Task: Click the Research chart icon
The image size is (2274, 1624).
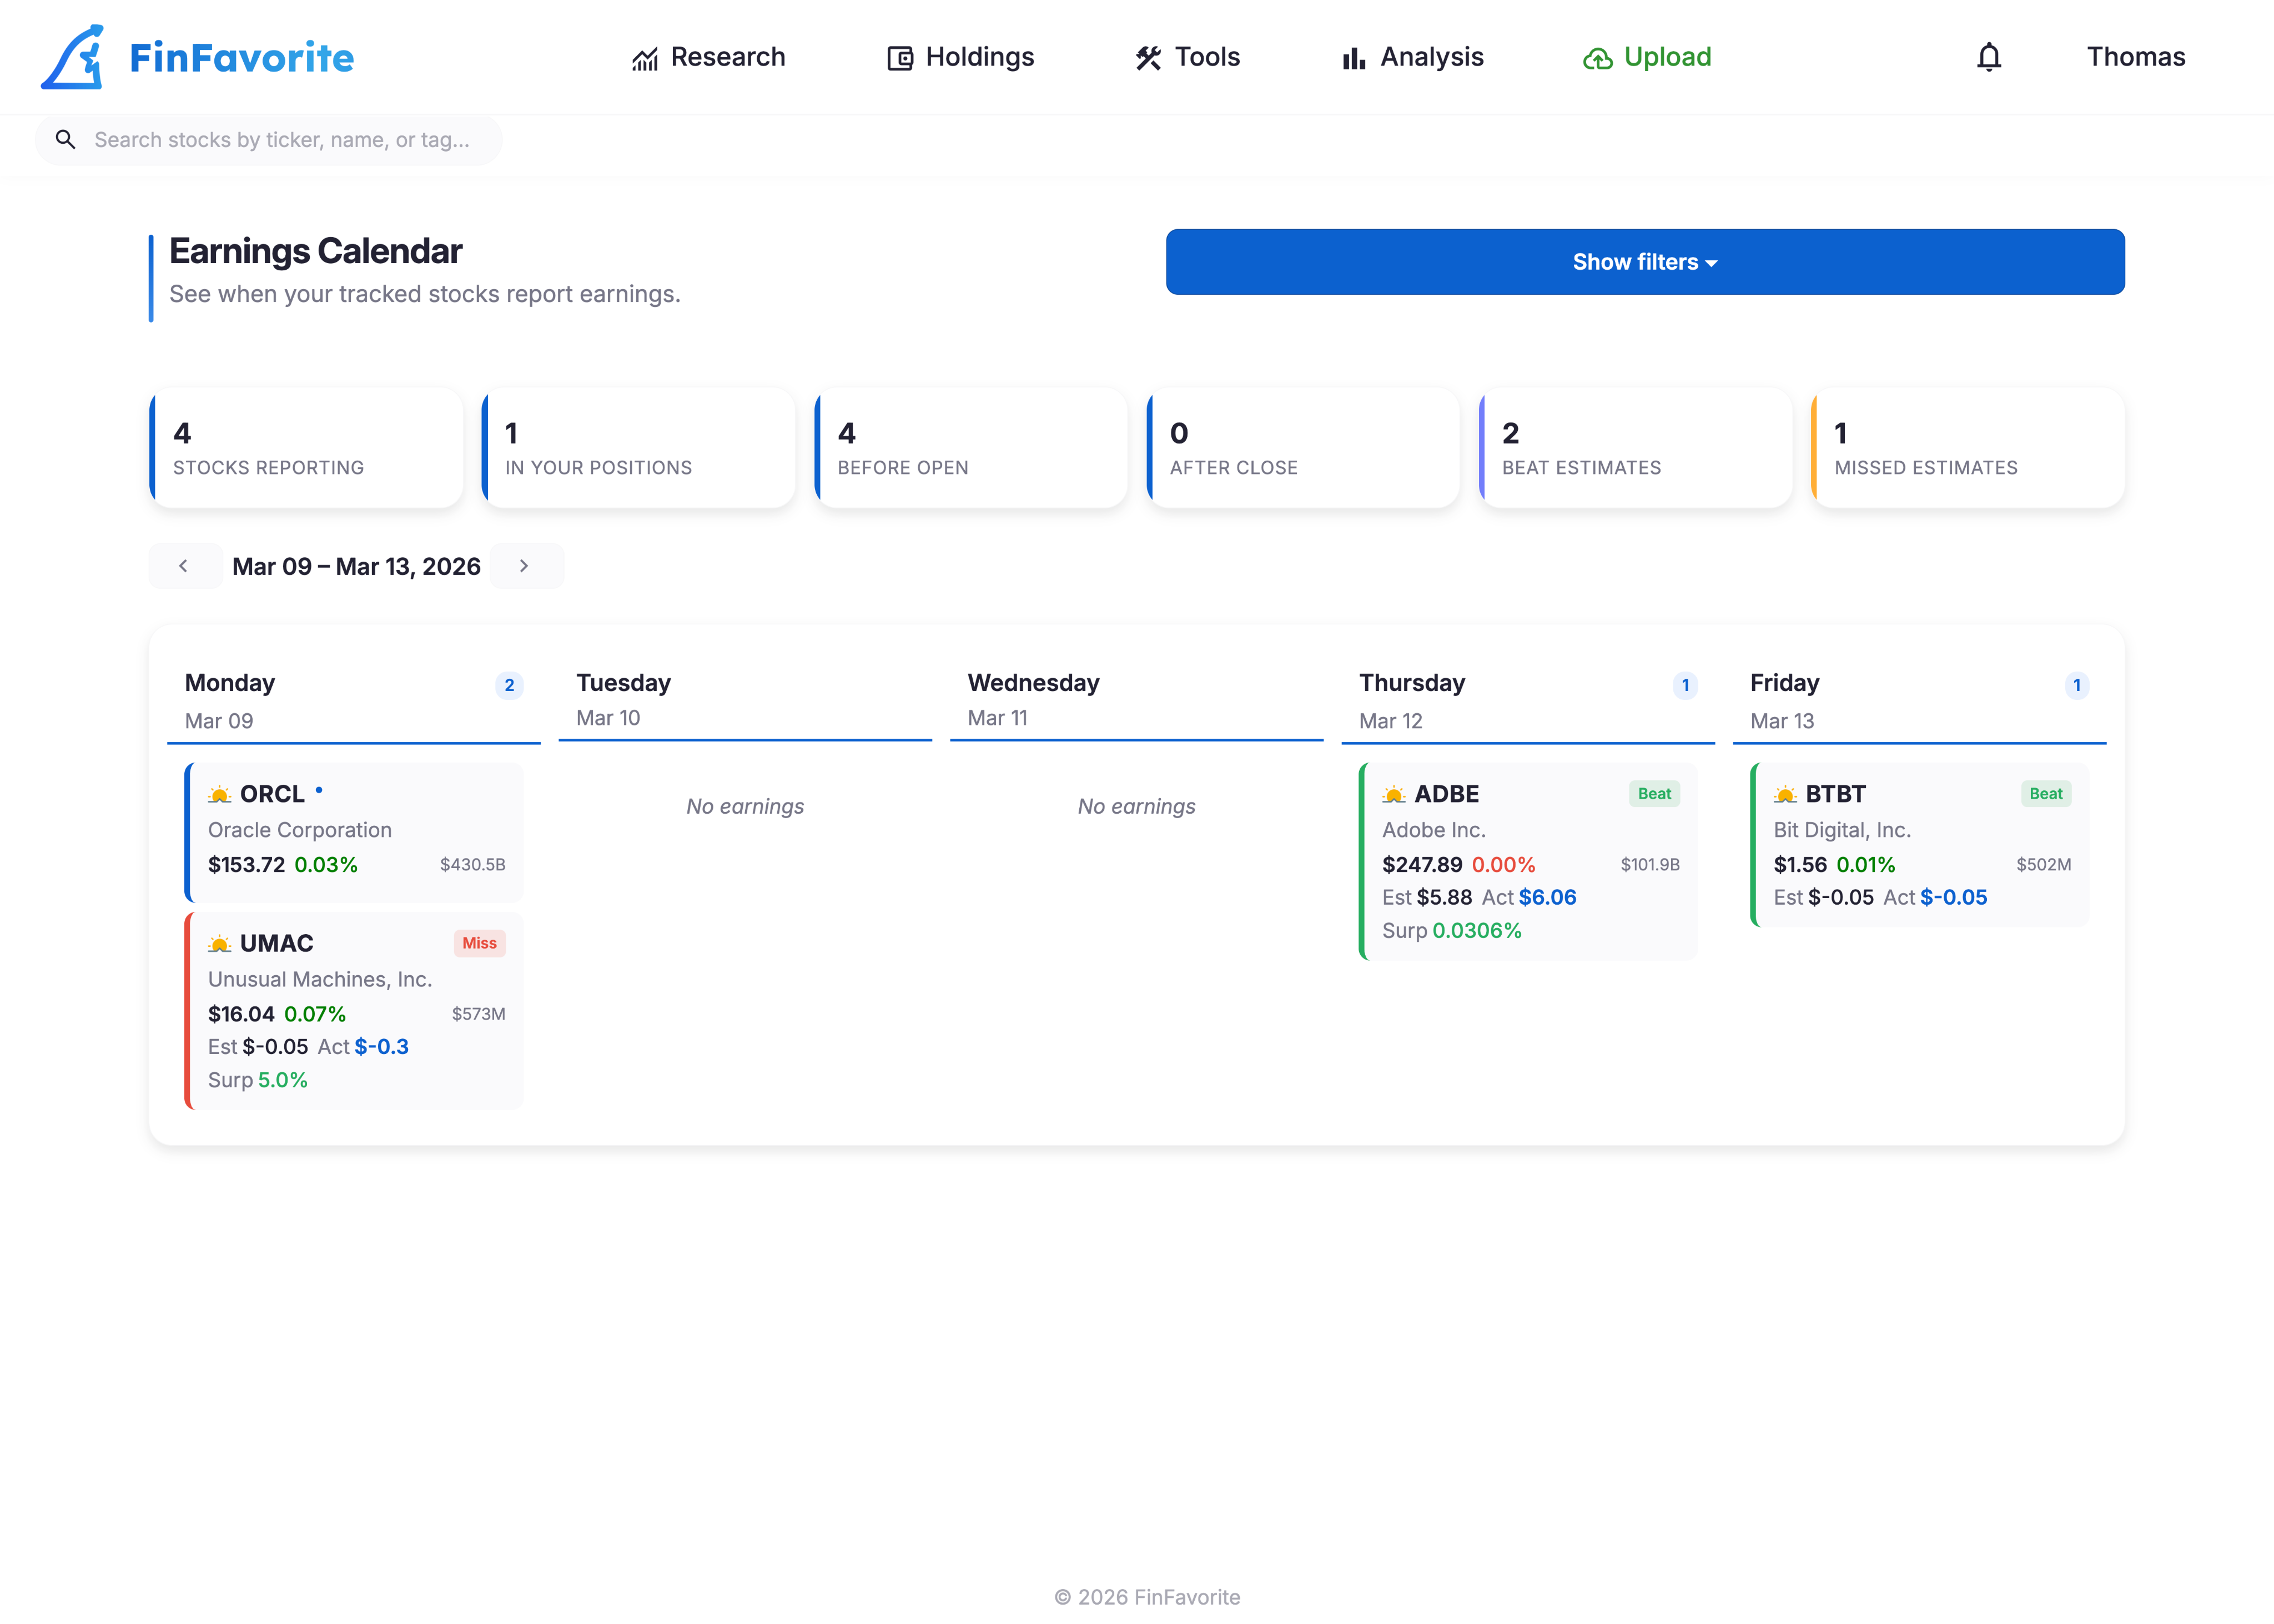Action: pos(645,59)
